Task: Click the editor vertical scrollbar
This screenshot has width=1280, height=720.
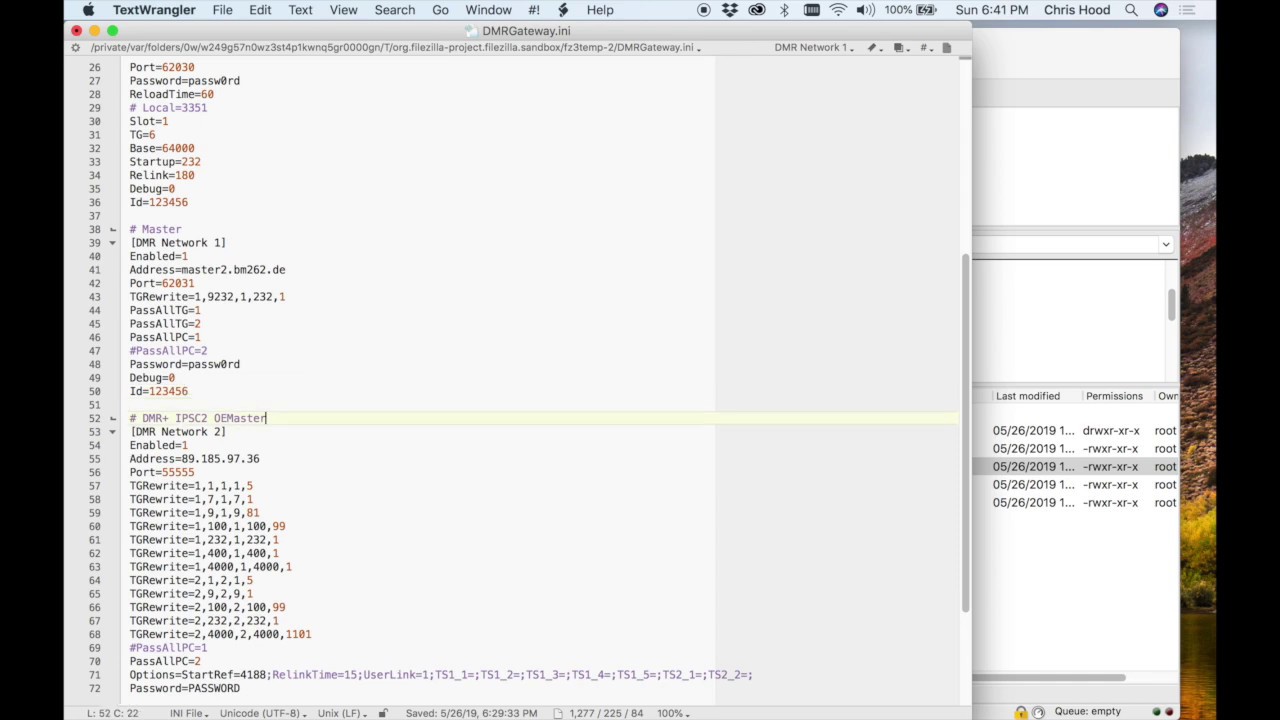Action: (965, 433)
